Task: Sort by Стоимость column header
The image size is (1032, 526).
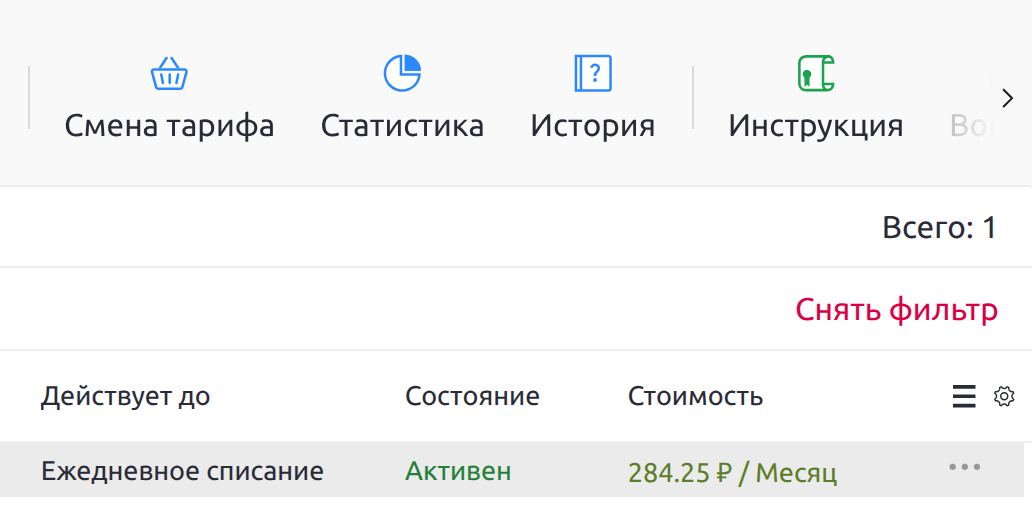Action: tap(695, 397)
